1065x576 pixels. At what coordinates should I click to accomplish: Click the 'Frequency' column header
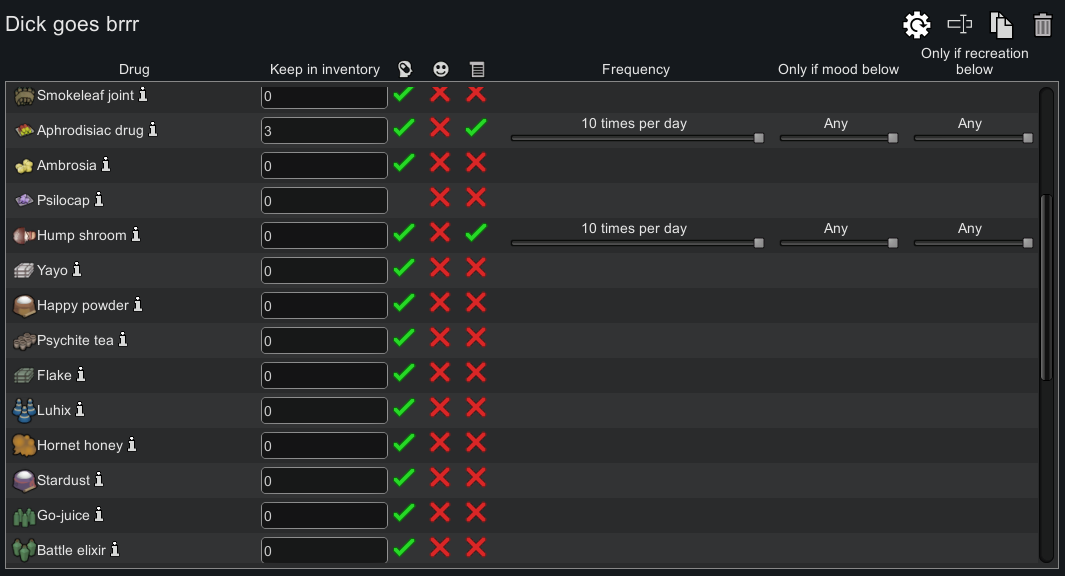point(636,69)
